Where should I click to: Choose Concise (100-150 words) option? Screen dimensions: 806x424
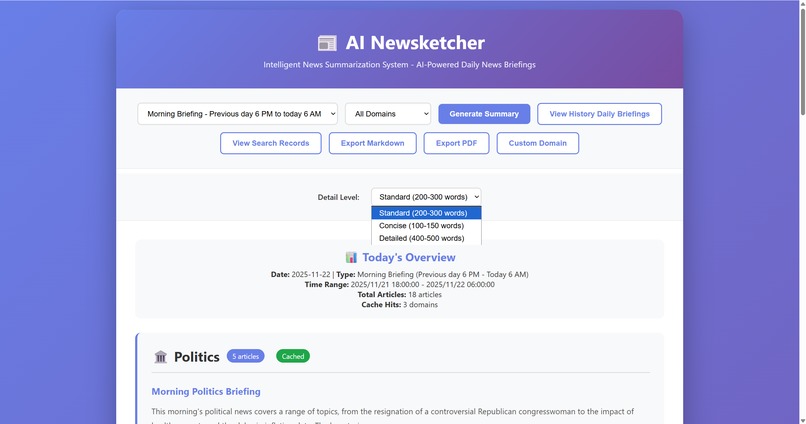coord(426,226)
